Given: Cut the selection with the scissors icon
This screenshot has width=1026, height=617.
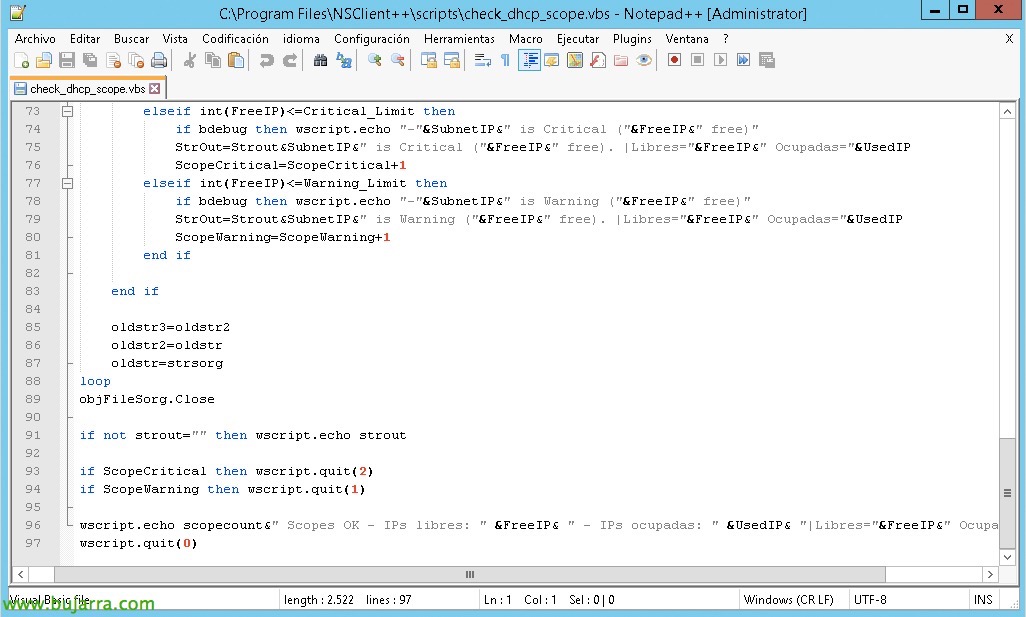Looking at the screenshot, I should (x=190, y=61).
